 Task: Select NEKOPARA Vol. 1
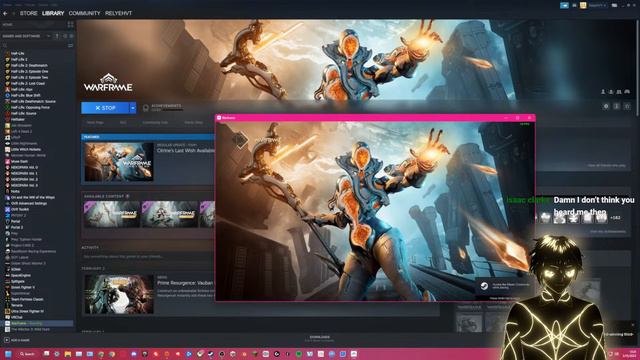click(24, 173)
